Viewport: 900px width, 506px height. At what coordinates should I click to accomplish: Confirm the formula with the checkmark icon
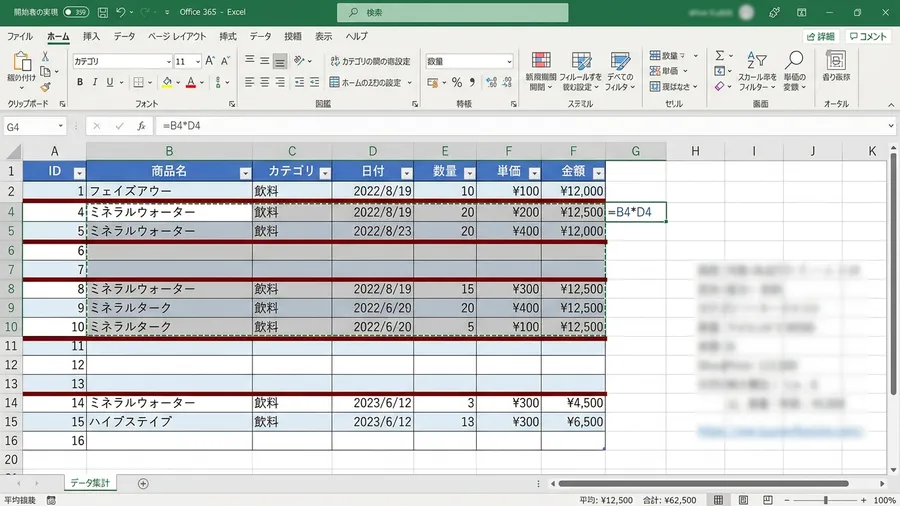click(119, 126)
